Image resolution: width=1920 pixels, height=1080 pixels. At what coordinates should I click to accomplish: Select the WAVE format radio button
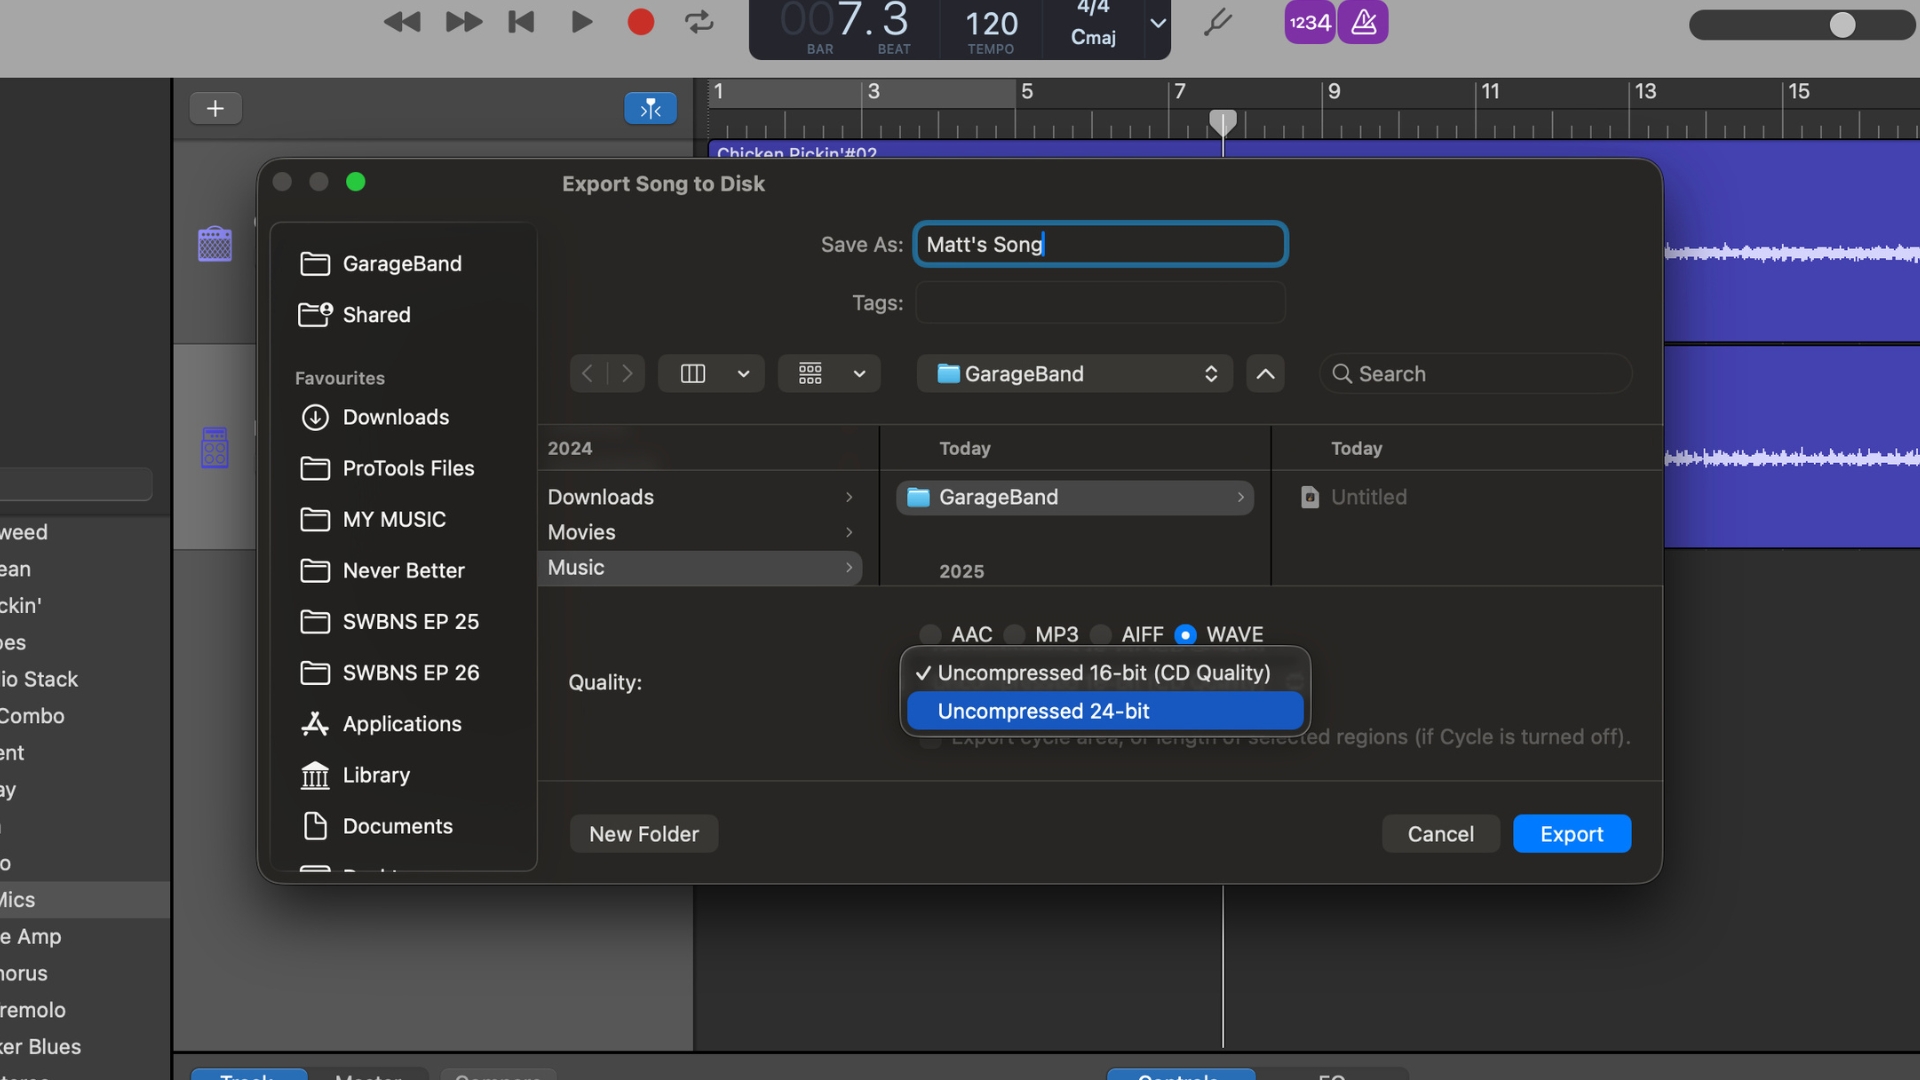1185,634
